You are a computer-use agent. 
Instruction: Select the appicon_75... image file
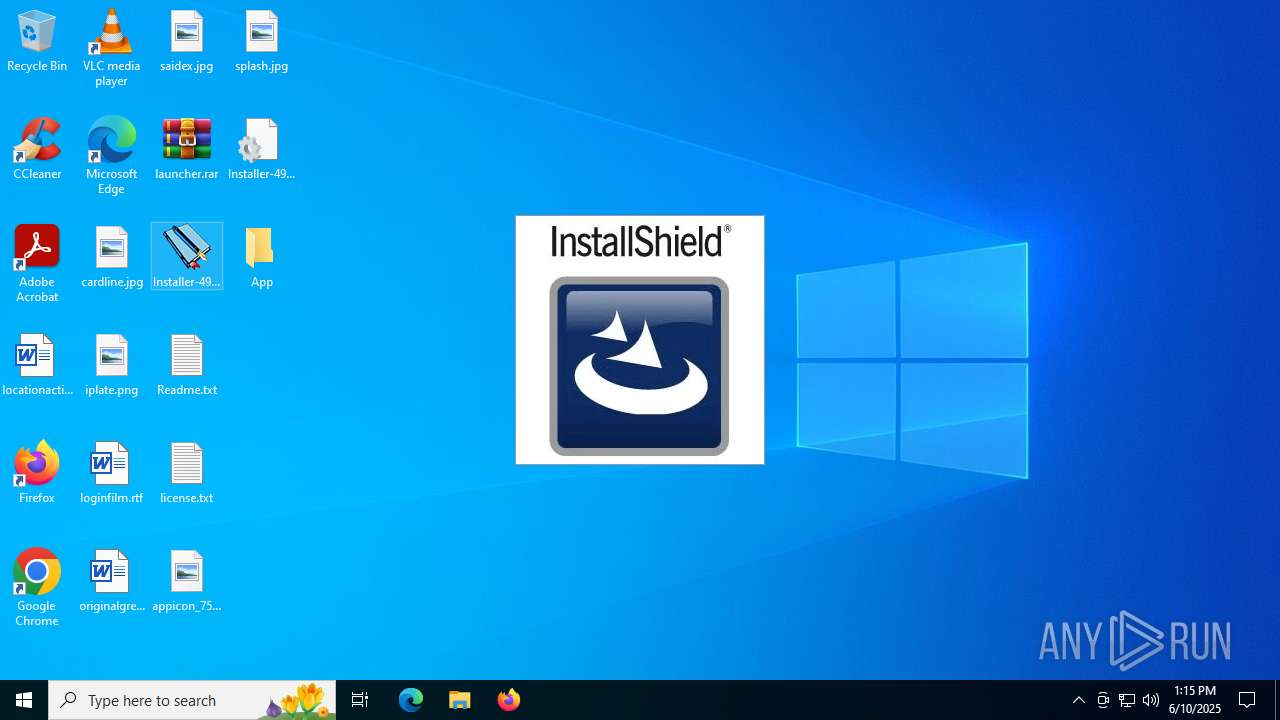[187, 581]
